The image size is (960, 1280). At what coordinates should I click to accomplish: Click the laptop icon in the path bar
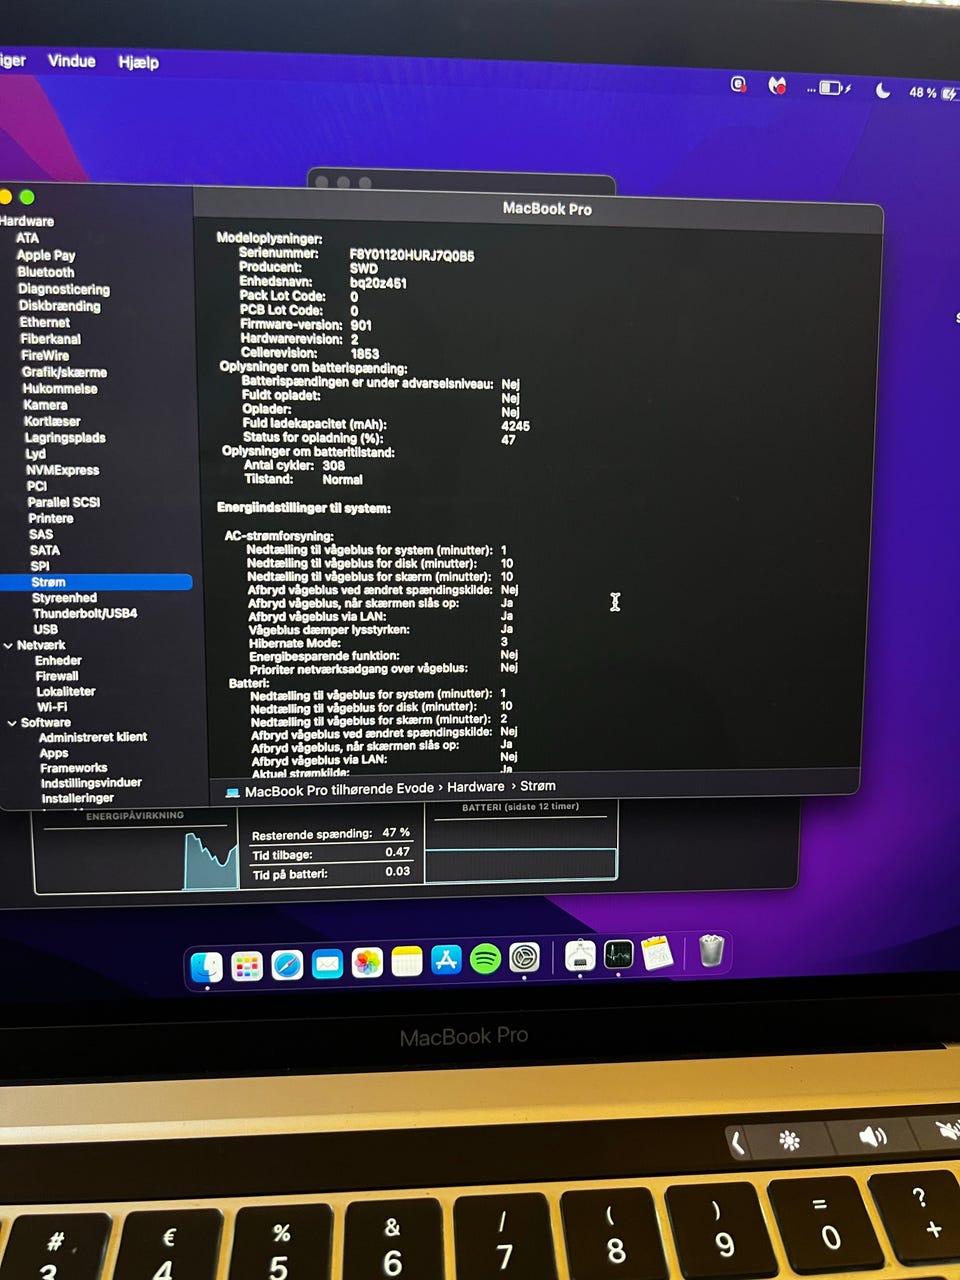(232, 792)
